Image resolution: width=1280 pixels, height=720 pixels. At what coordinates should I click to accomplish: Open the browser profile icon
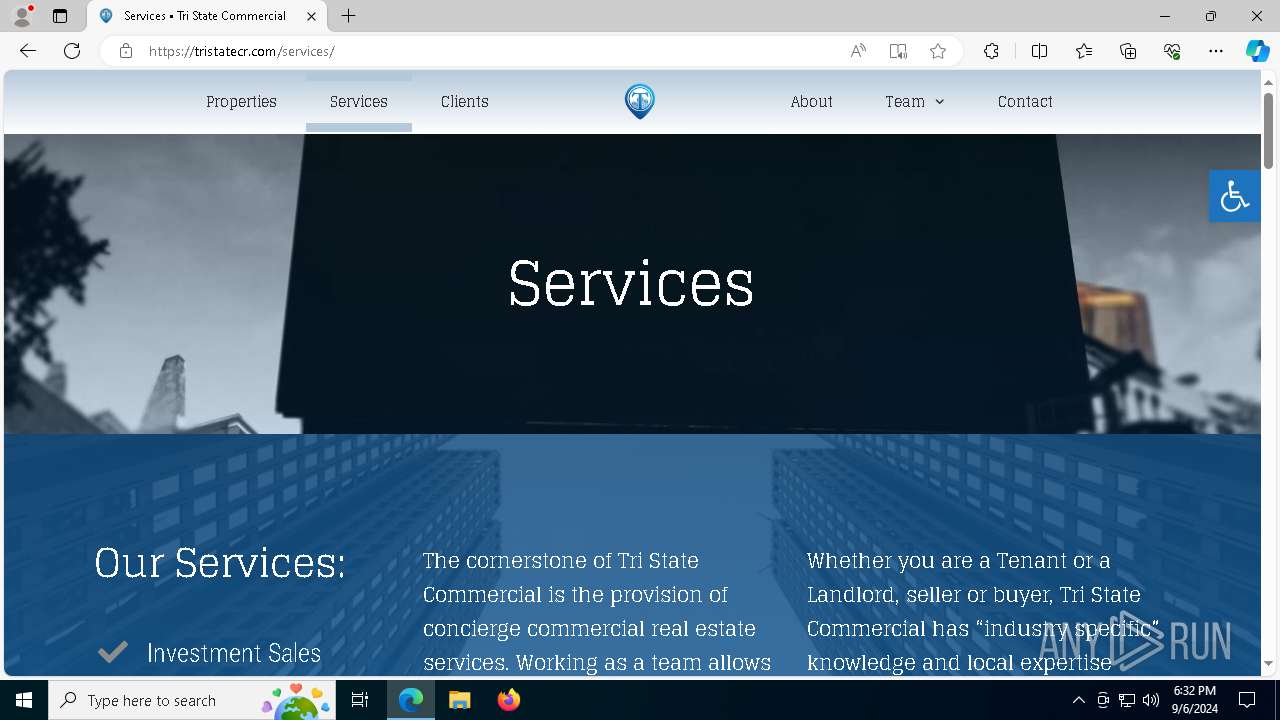point(22,16)
